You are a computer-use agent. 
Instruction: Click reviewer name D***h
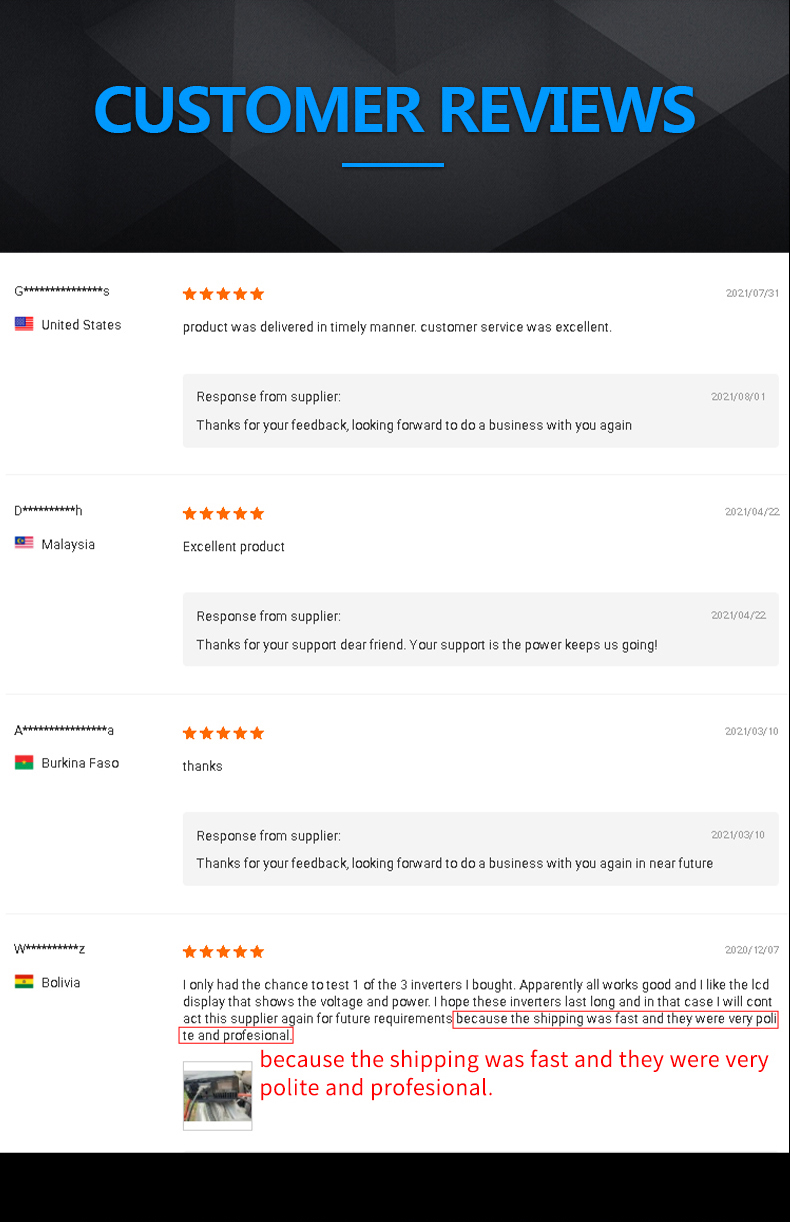48,511
